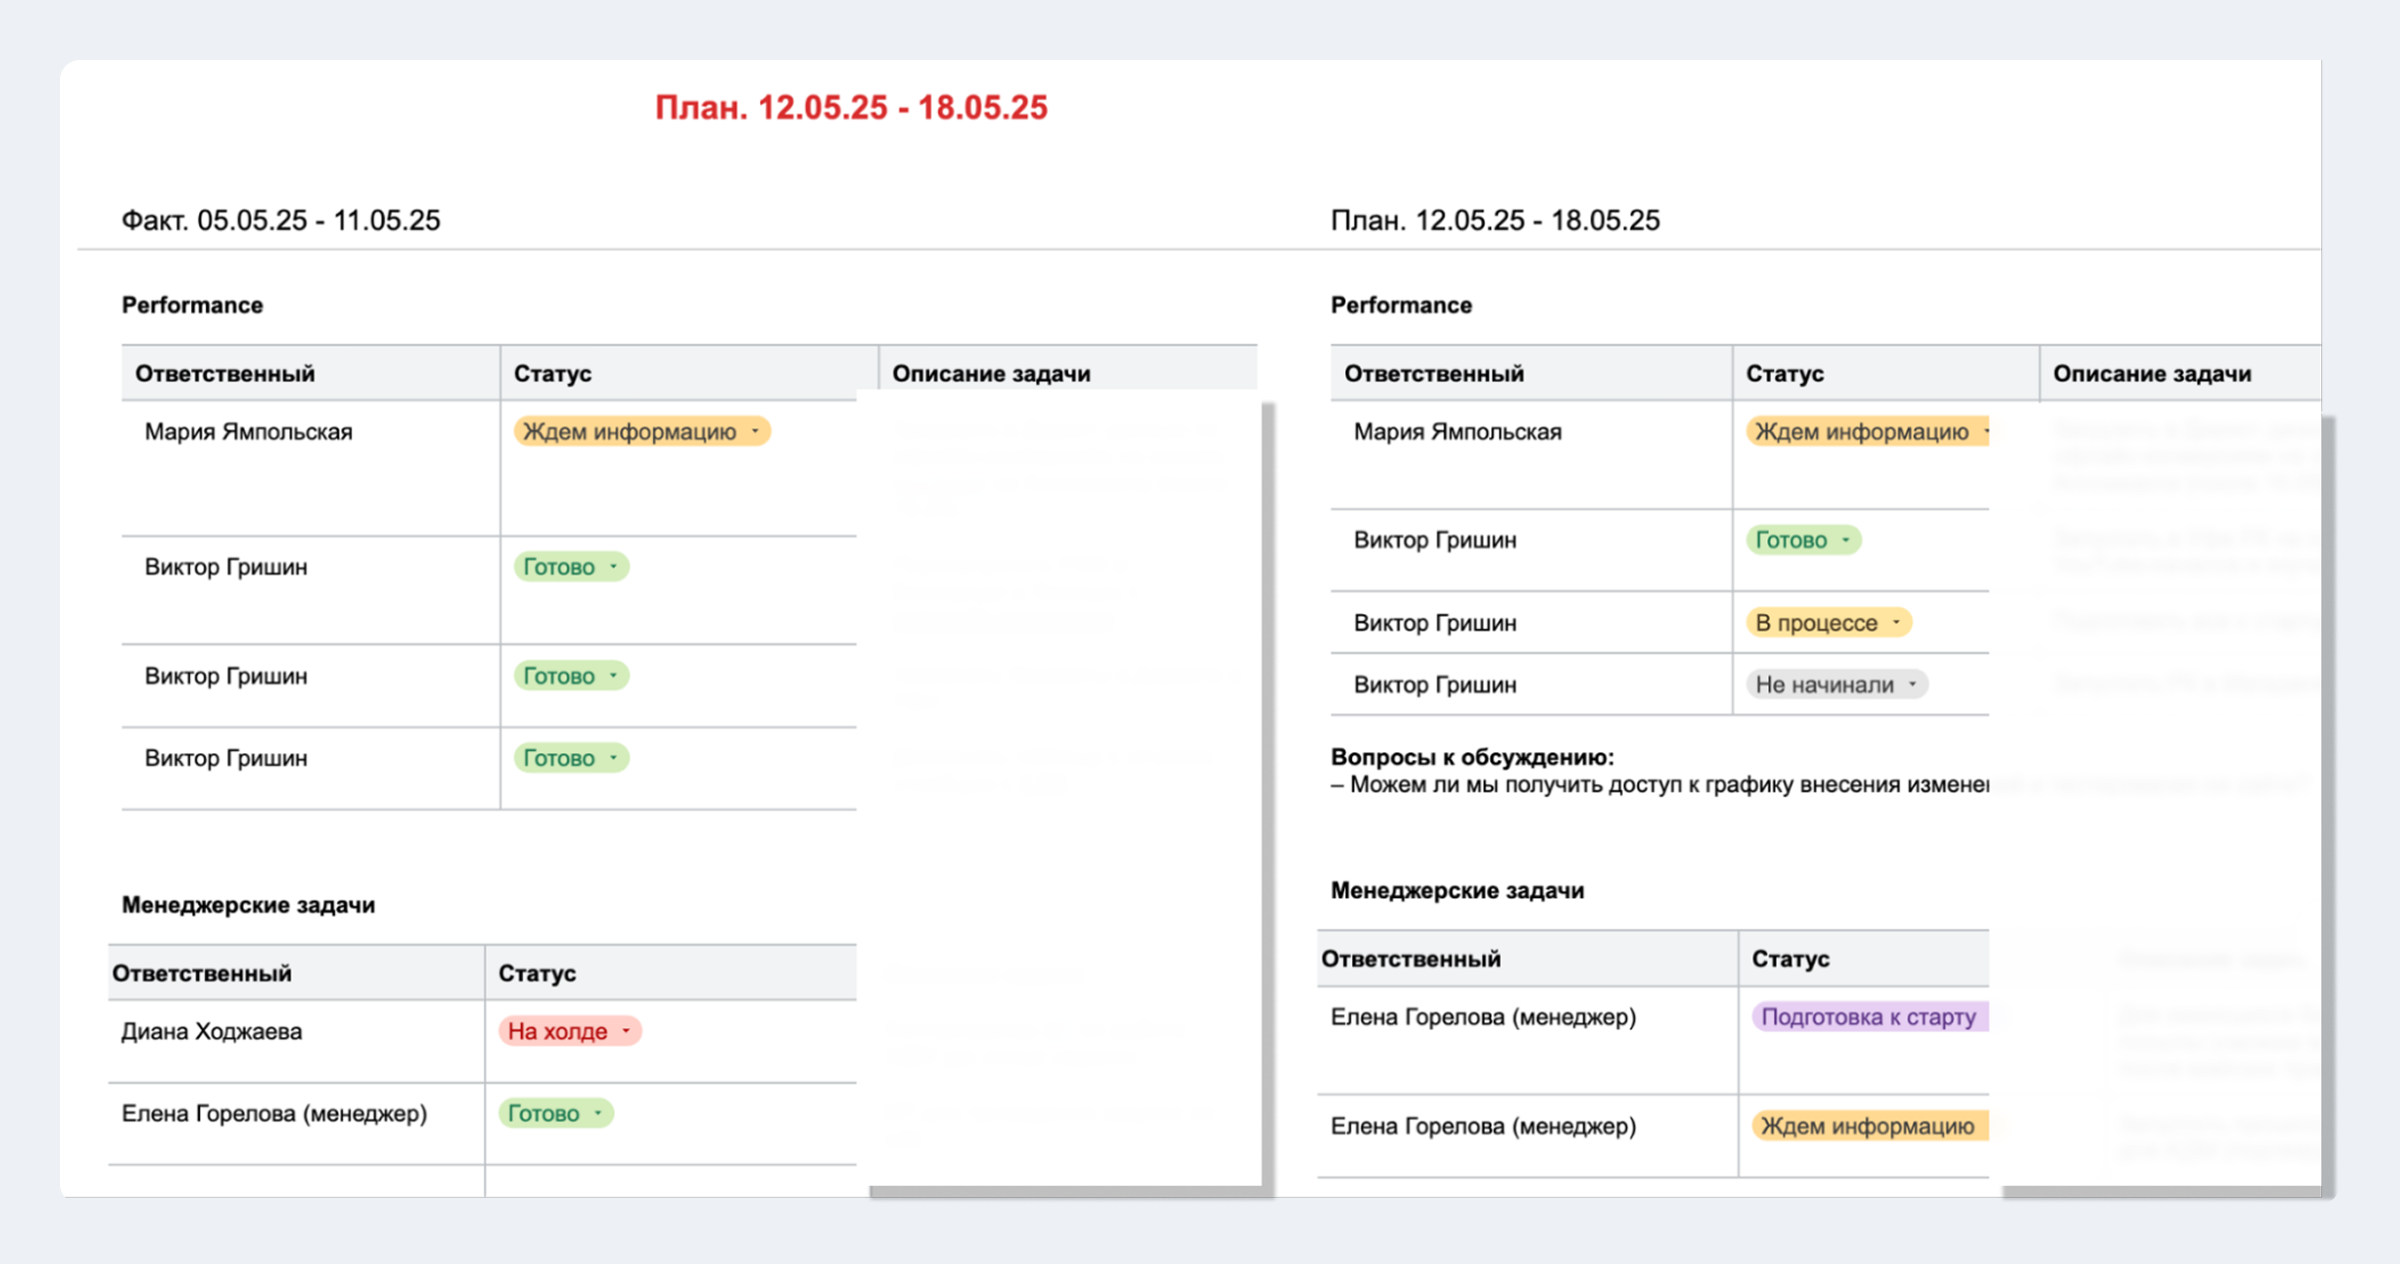2400x1264 pixels.
Task: Open 'Не начинали' status dropdown
Action: tap(1836, 685)
